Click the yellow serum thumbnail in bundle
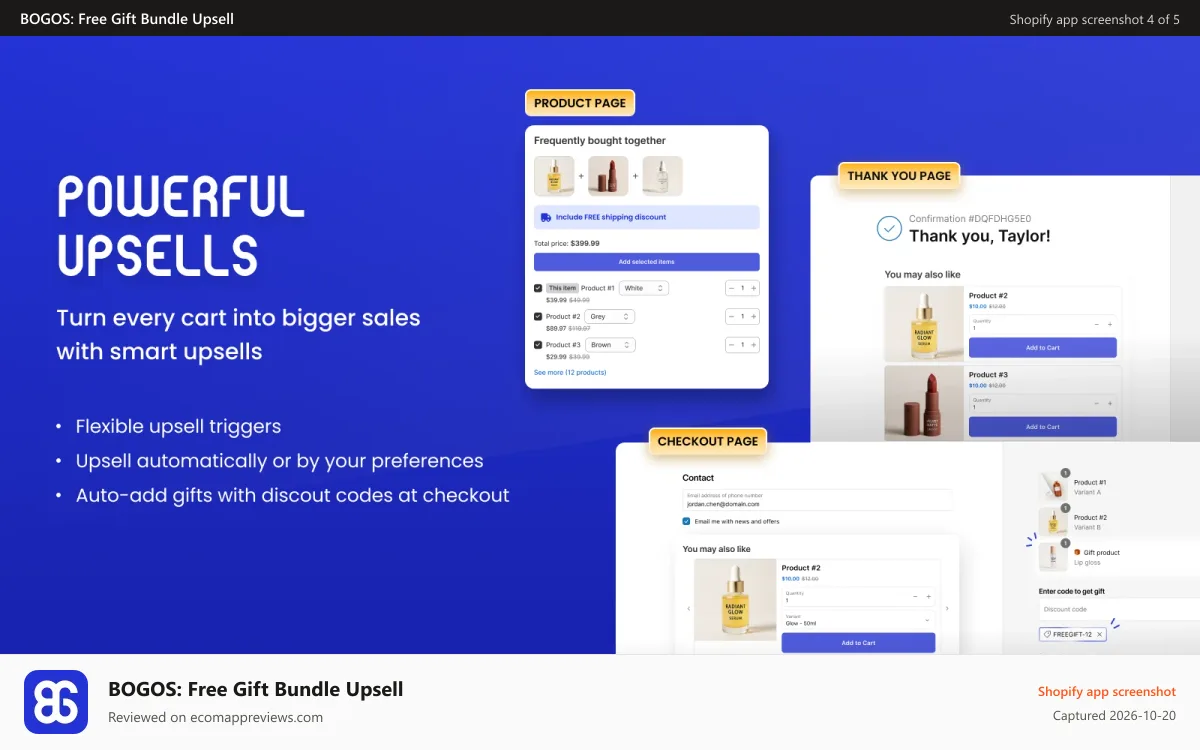This screenshot has width=1200, height=750. tap(554, 176)
